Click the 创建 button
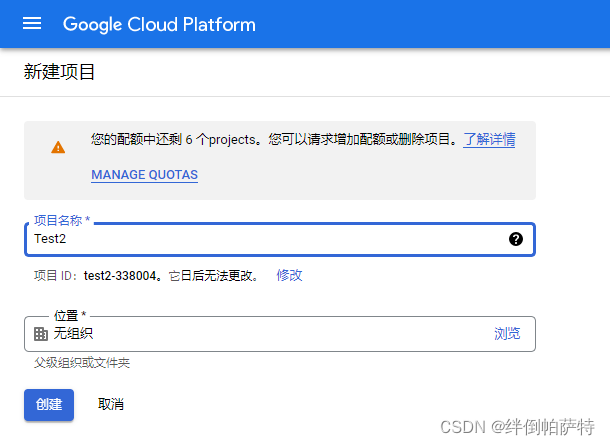This screenshot has height=445, width=610. point(49,405)
